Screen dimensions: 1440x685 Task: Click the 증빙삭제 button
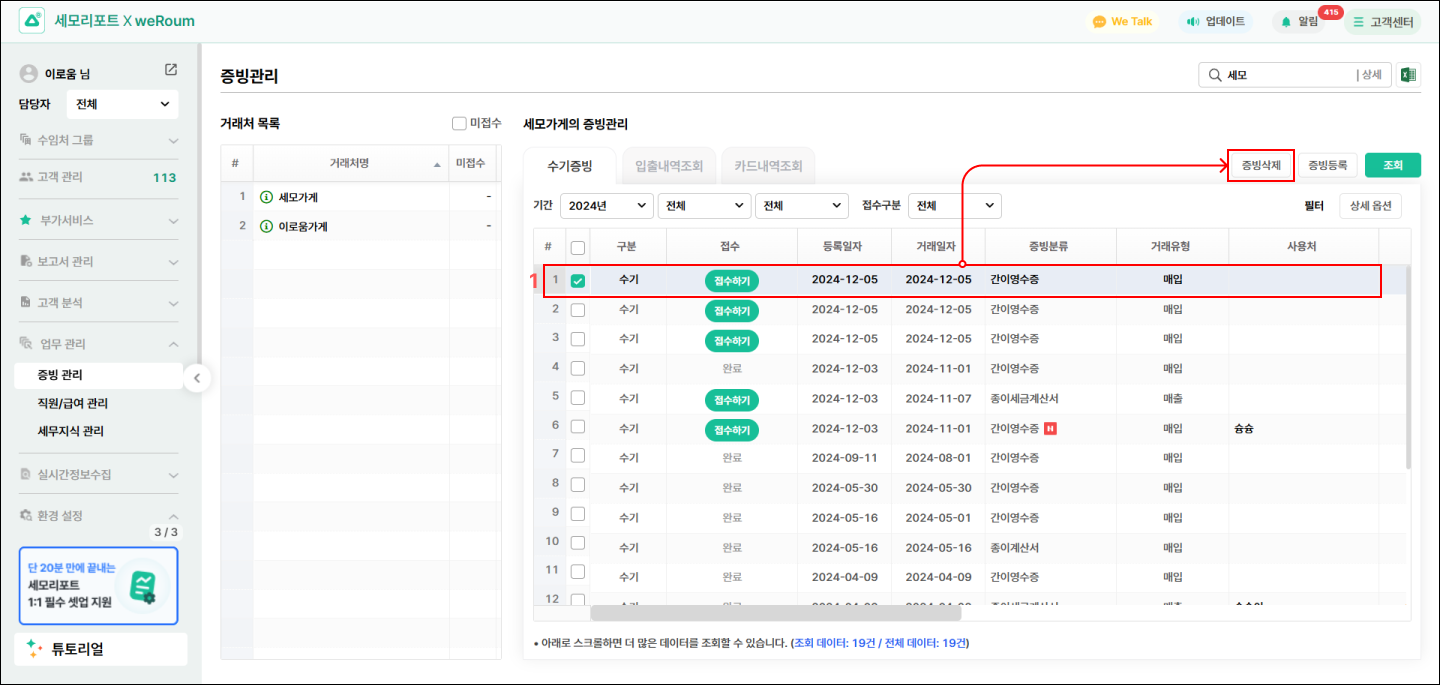[1260, 166]
